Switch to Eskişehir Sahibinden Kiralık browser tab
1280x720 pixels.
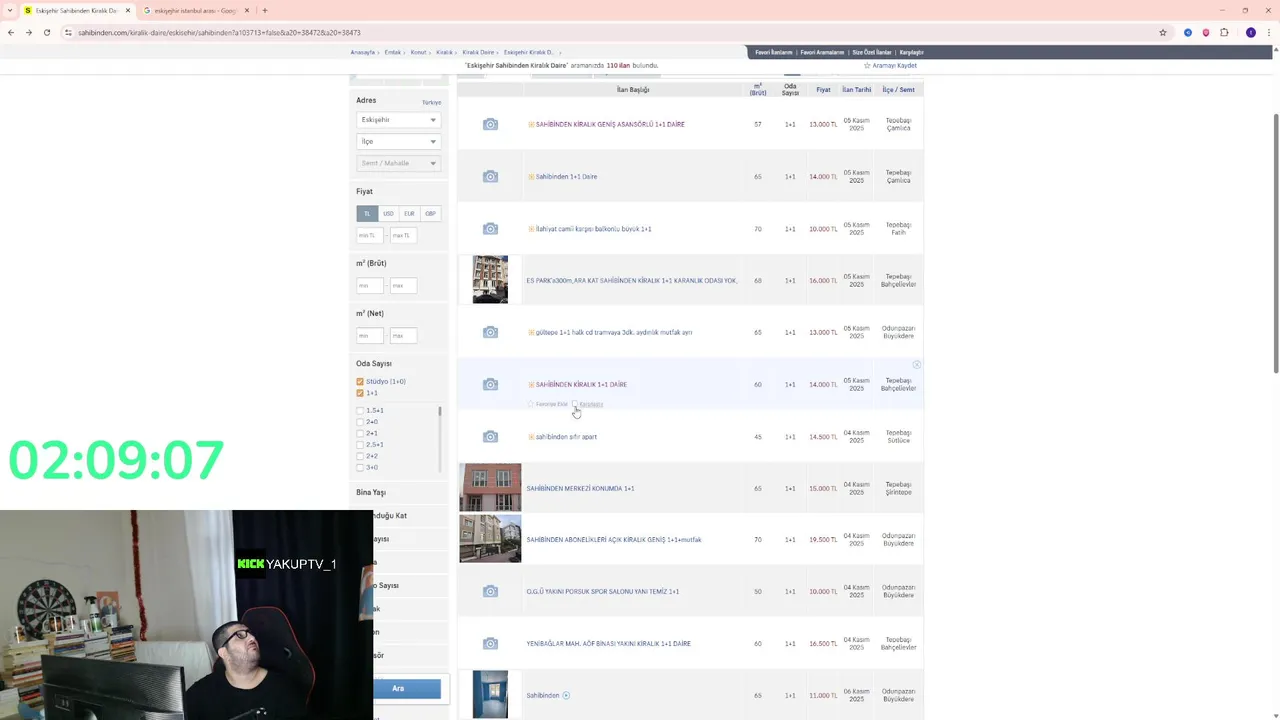(76, 10)
